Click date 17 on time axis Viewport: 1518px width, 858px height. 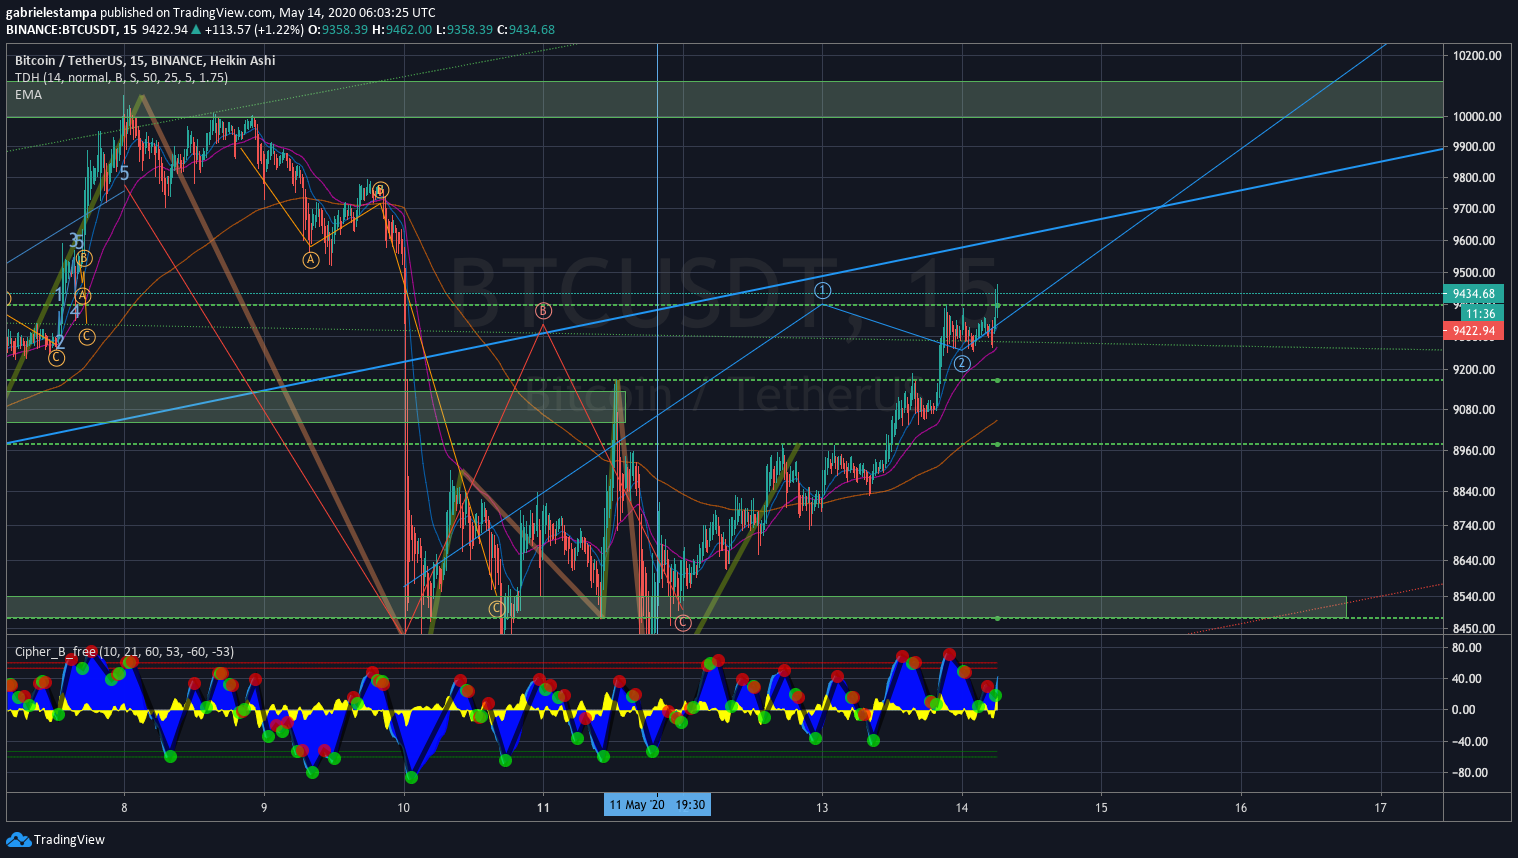[x=1380, y=808]
